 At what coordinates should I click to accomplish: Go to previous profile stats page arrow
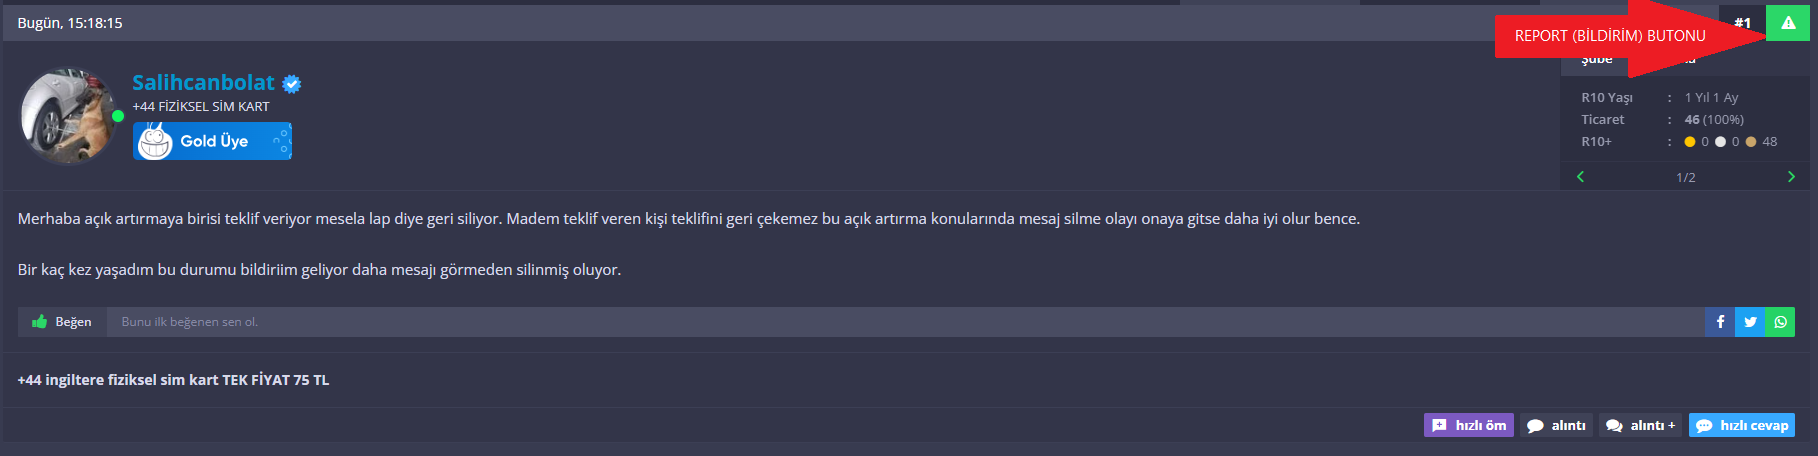1580,177
